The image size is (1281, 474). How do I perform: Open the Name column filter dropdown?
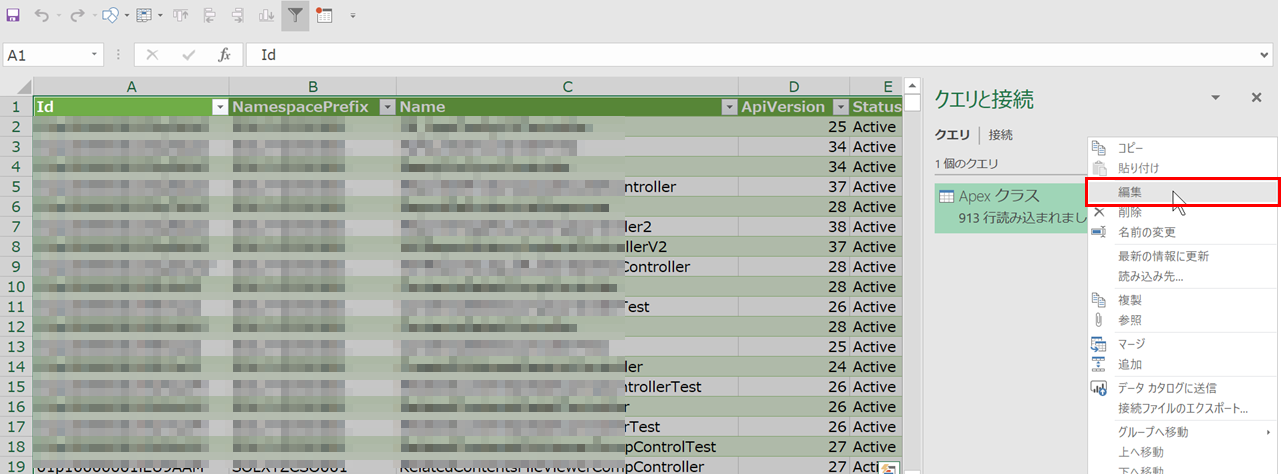point(728,107)
